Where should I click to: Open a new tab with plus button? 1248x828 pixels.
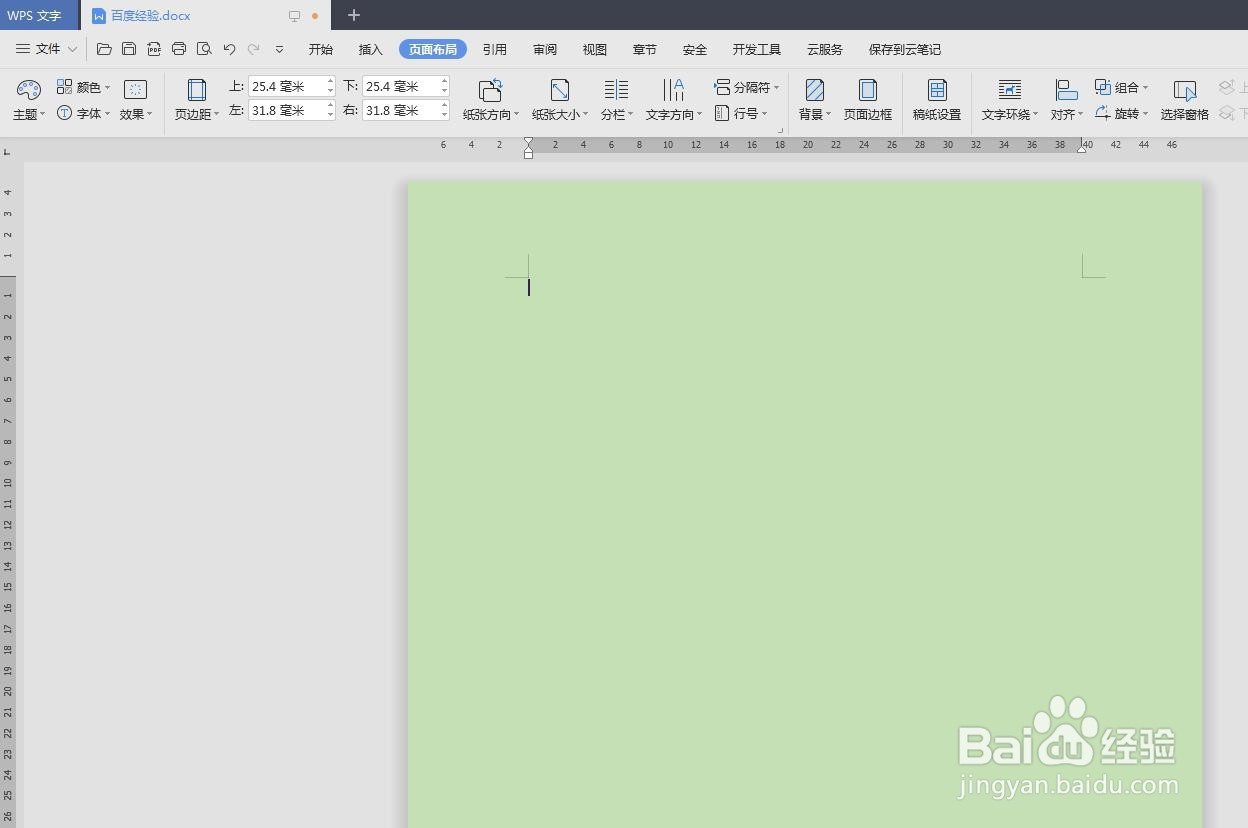click(x=353, y=15)
